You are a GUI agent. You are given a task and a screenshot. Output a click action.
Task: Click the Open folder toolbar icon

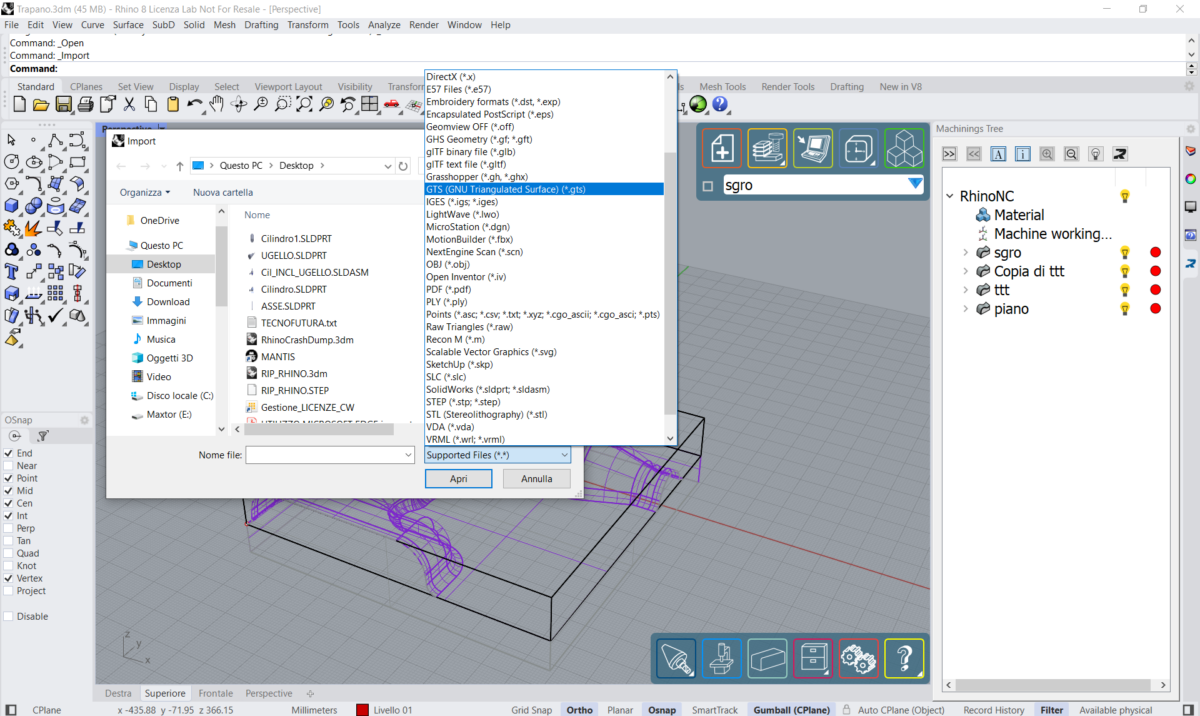click(x=41, y=104)
